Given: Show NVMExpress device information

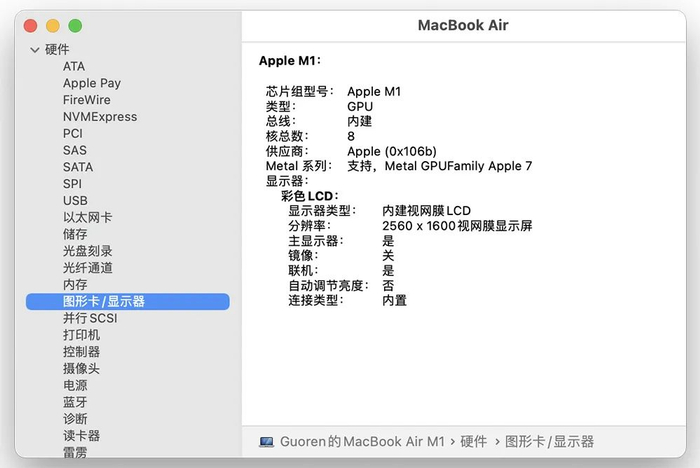Looking at the screenshot, I should [100, 117].
